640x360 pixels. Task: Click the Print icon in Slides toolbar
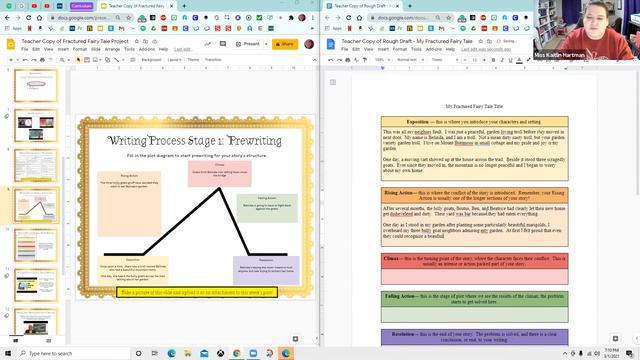42,60
